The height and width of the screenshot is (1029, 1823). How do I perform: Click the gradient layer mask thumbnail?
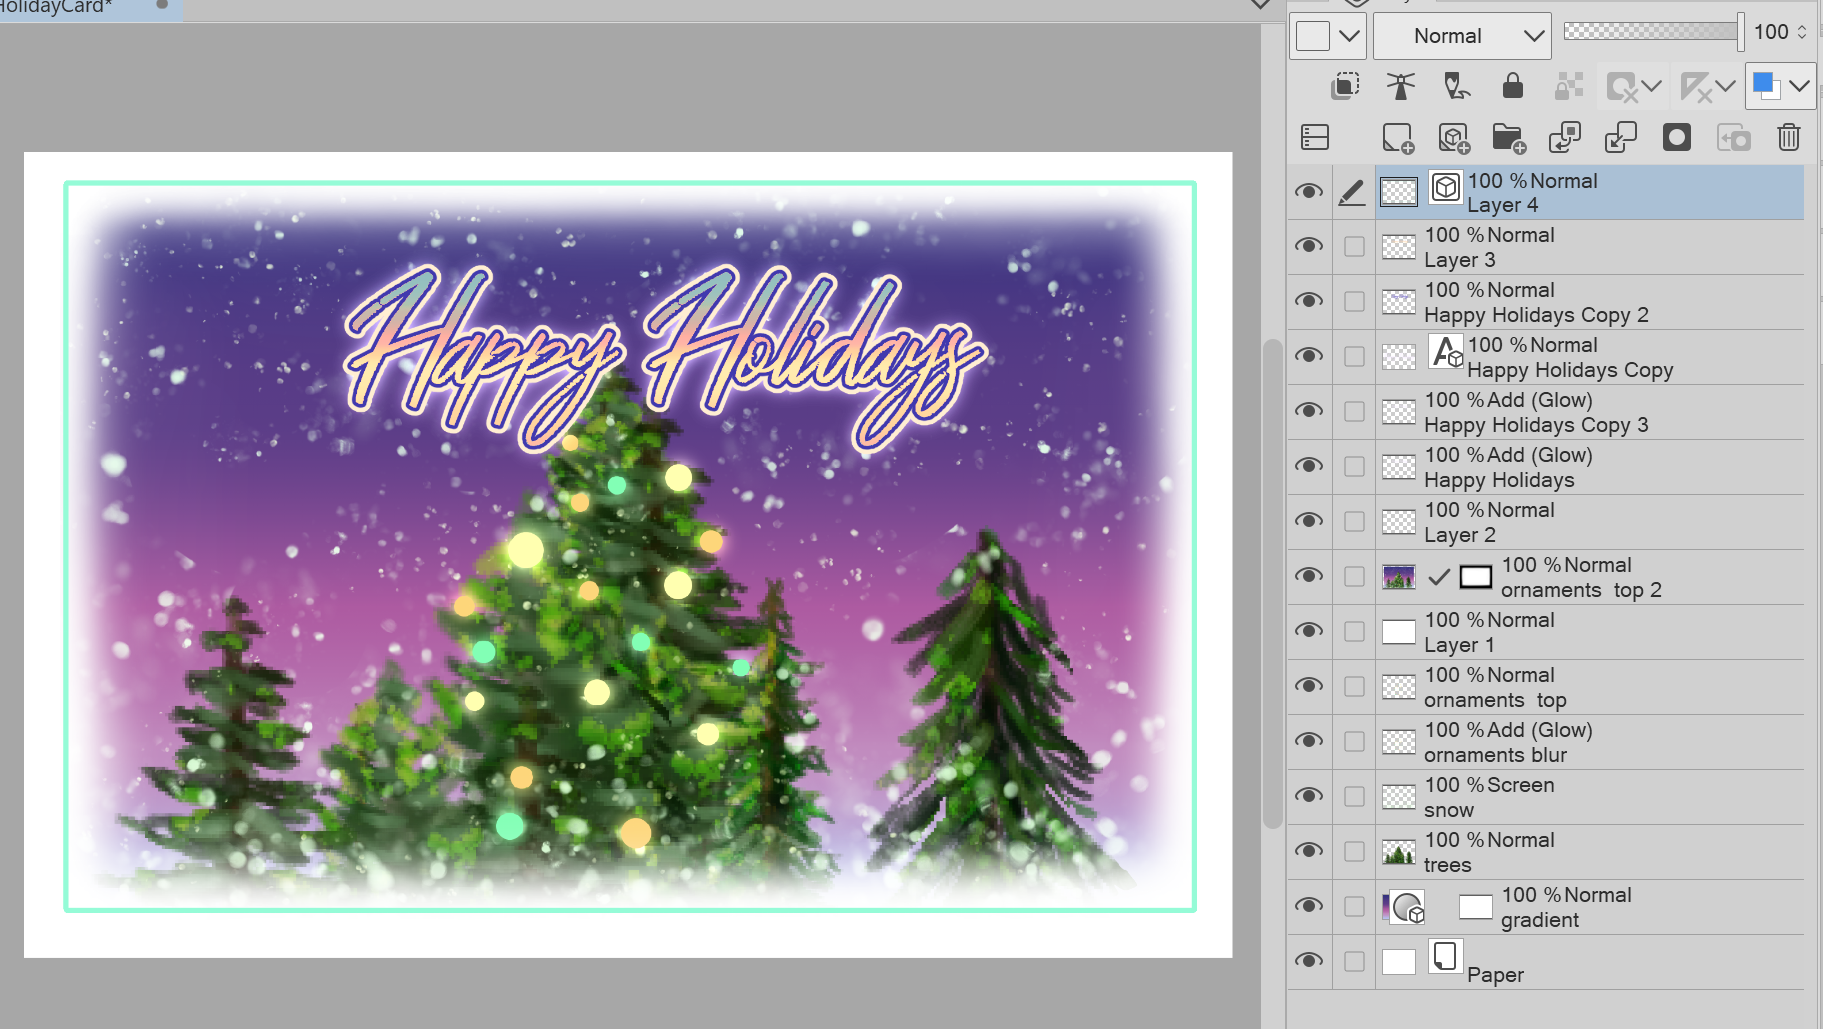(1476, 907)
